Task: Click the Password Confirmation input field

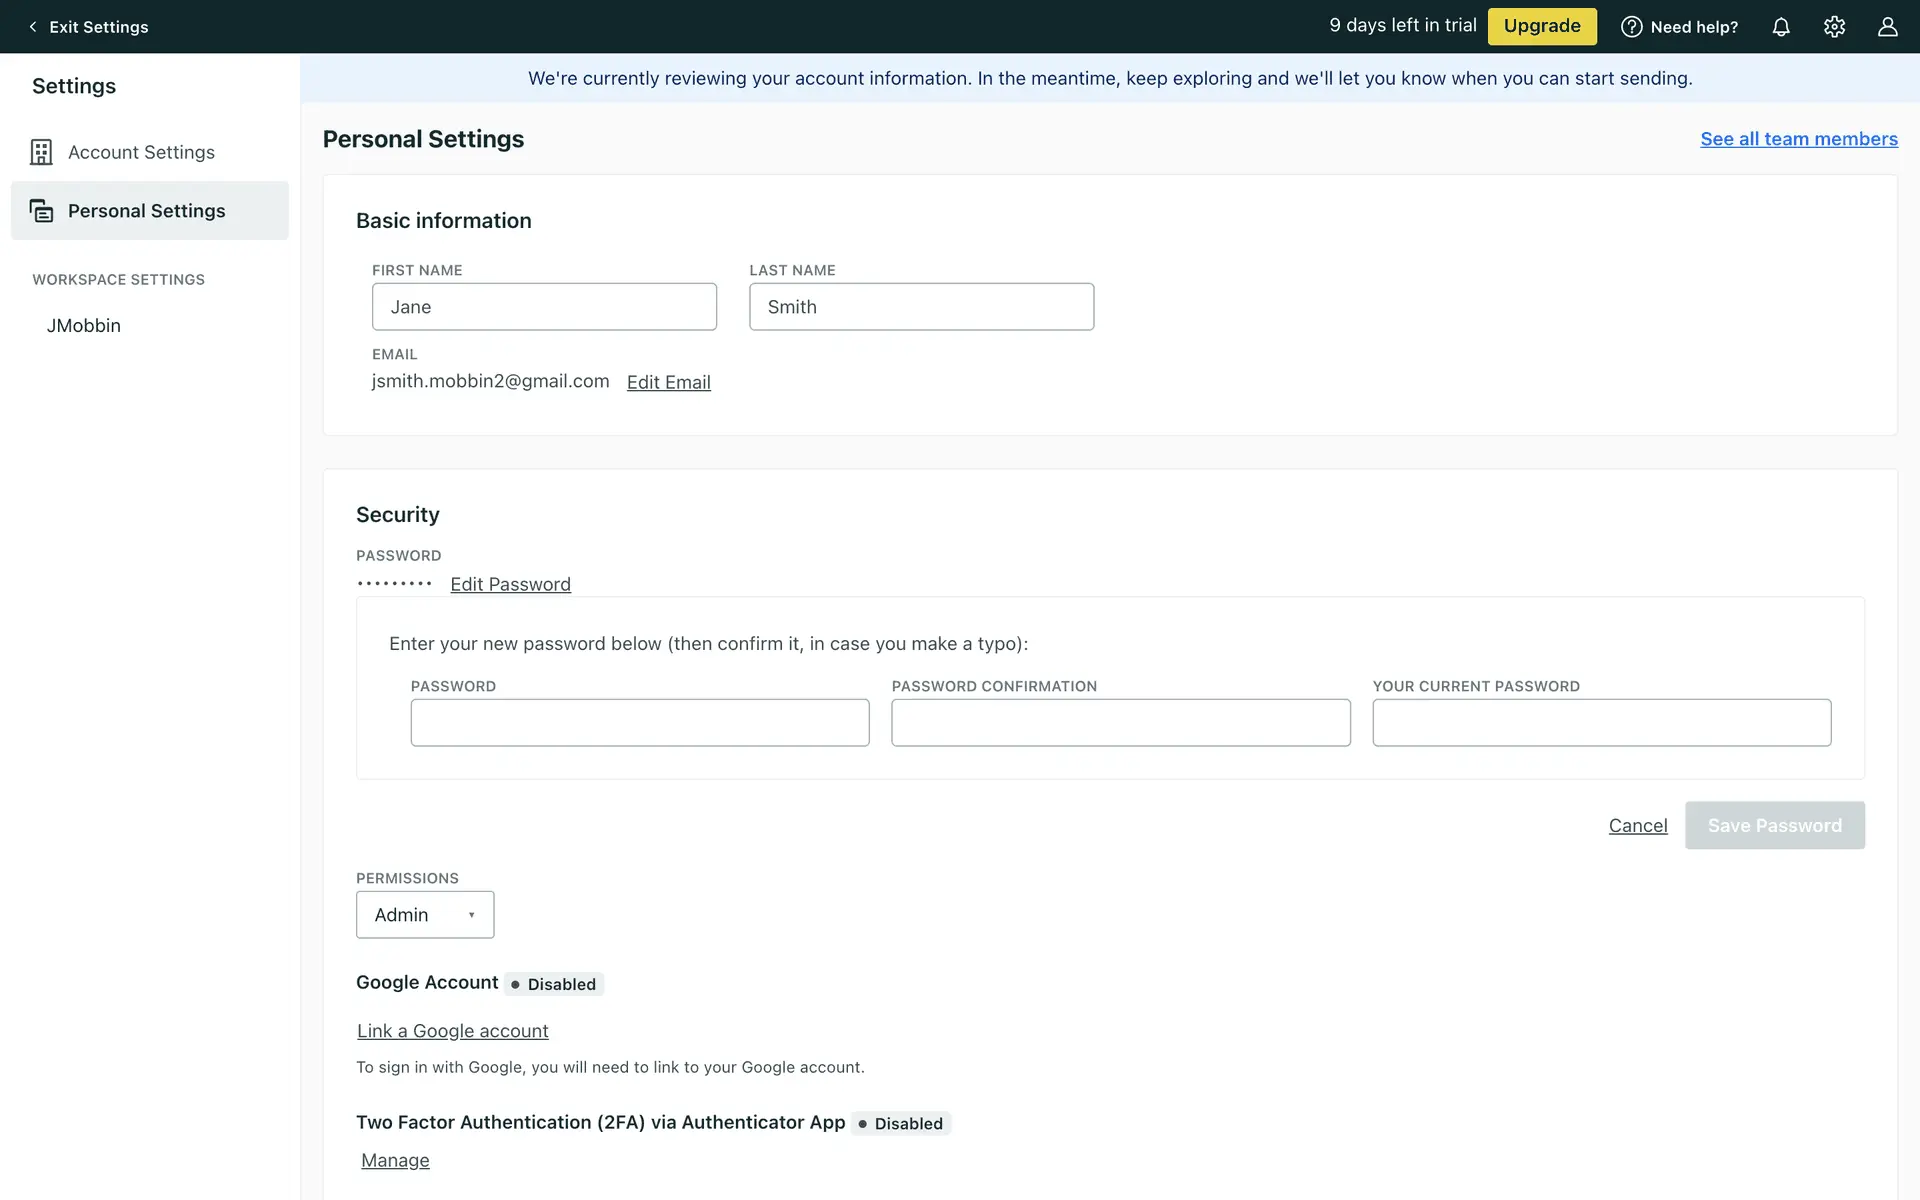Action: (x=1120, y=723)
